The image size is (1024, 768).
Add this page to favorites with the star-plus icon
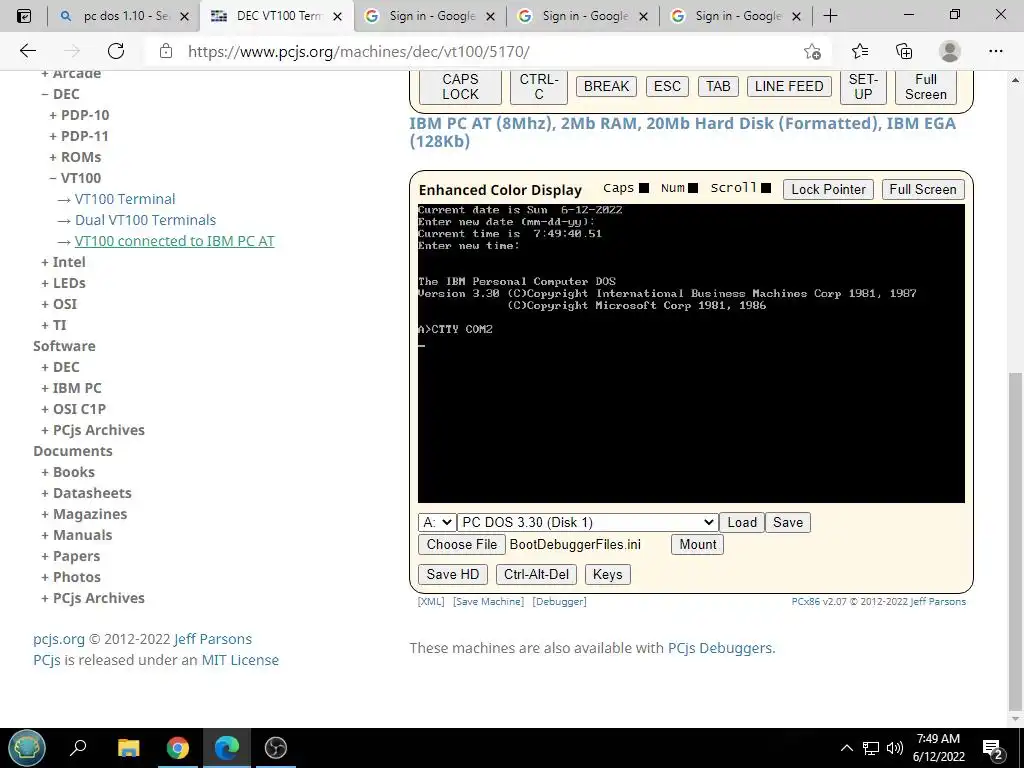point(812,51)
